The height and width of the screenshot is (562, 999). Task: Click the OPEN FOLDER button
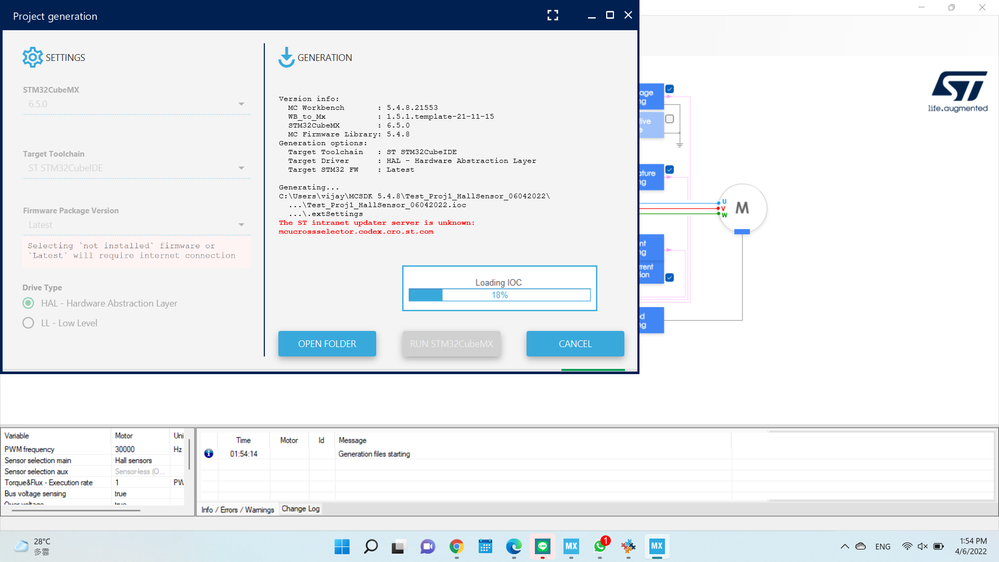coord(327,343)
